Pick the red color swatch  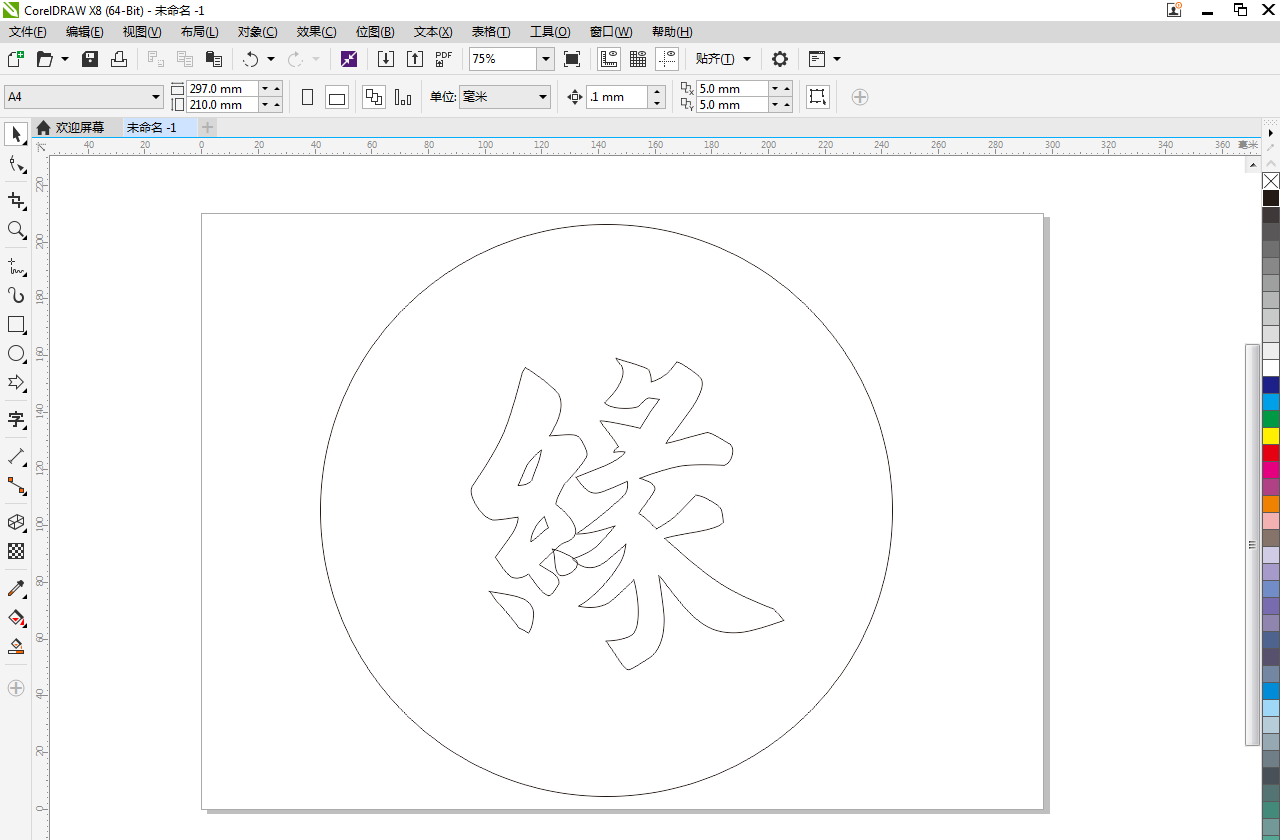(1271, 453)
